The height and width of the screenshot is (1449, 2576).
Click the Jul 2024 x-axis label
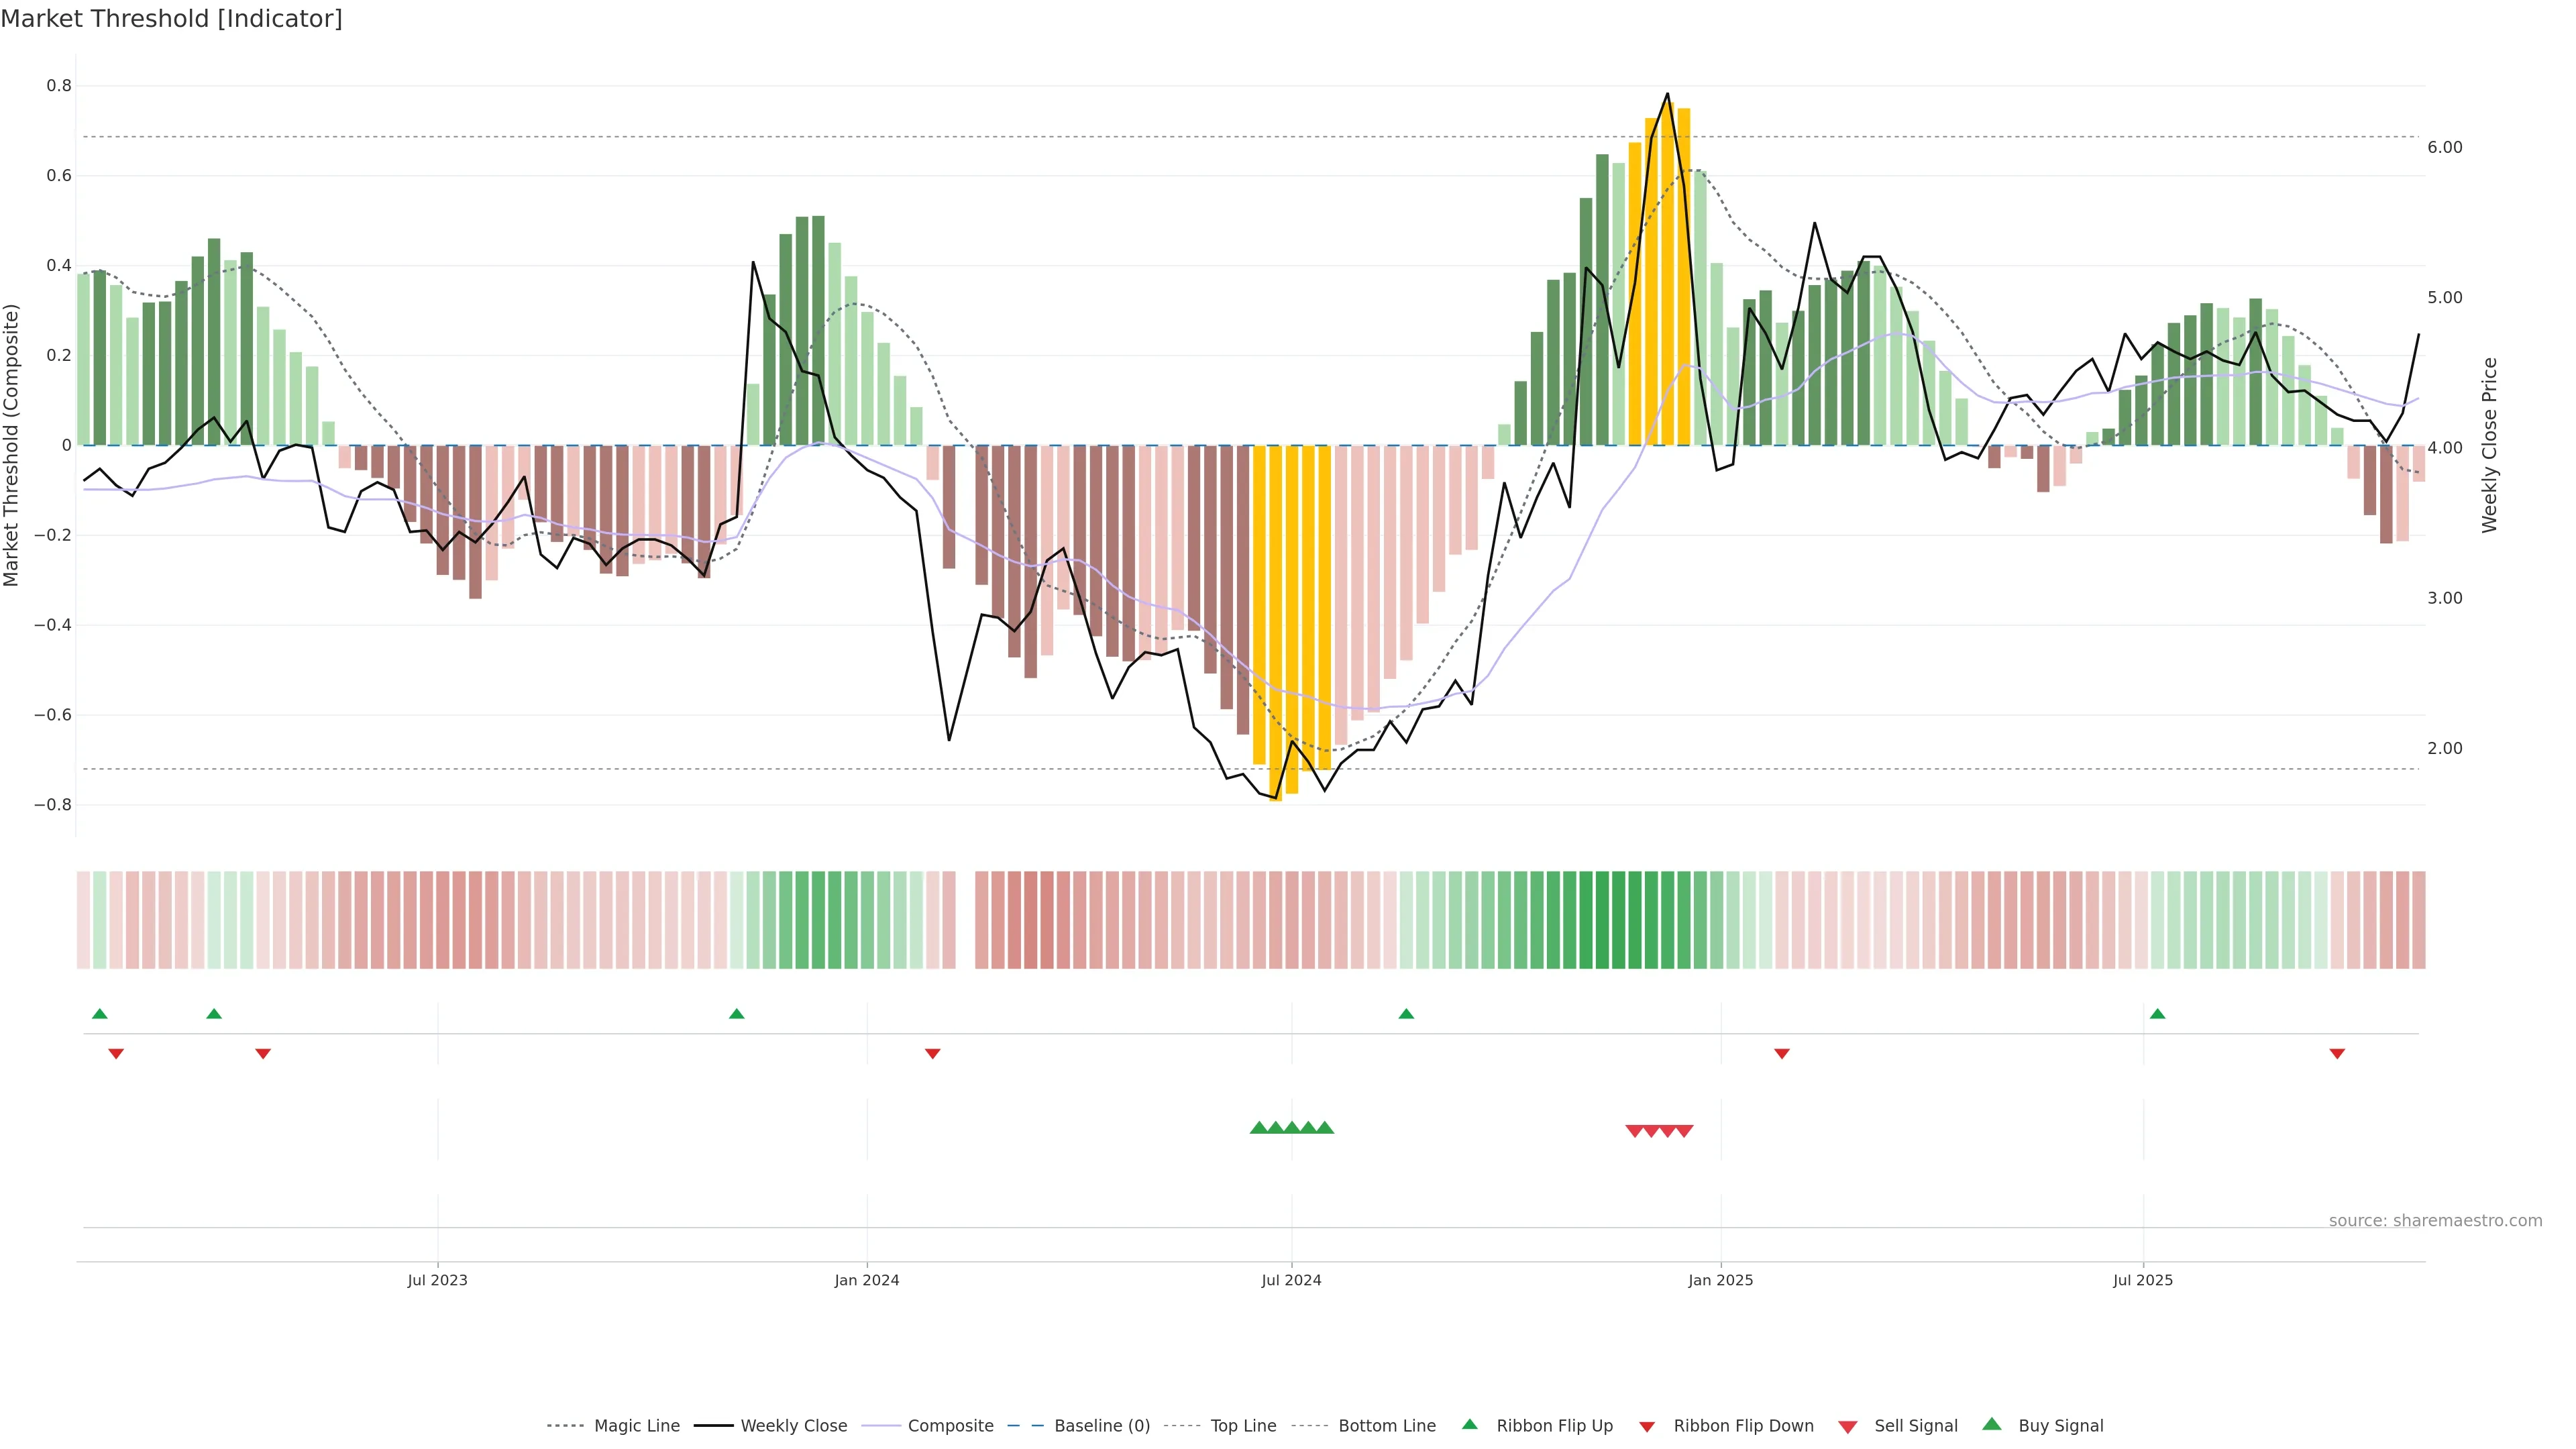[x=1291, y=1280]
